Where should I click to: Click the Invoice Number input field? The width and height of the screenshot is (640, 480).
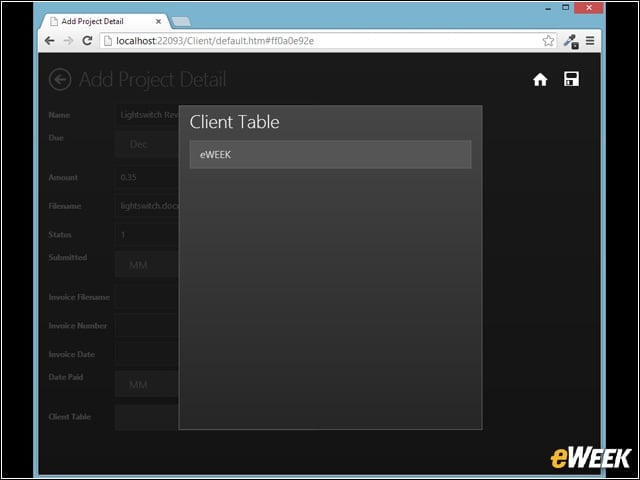click(x=147, y=326)
